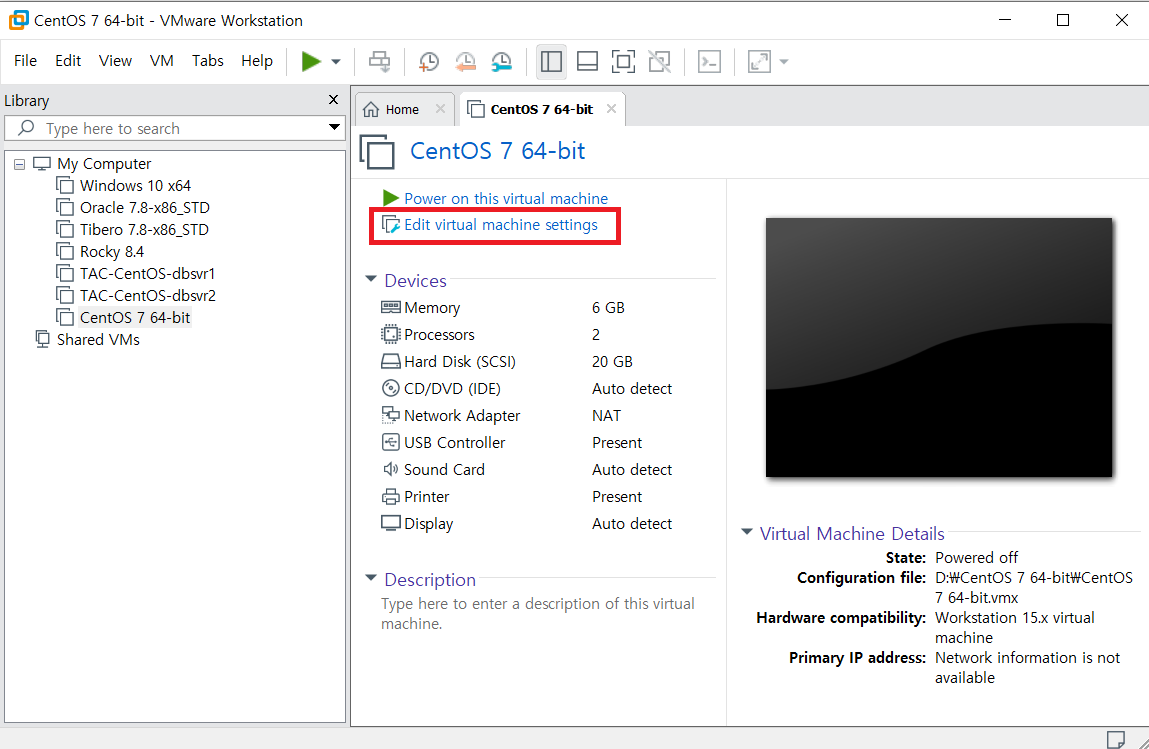Click Send Ctrl+Alt+Del toolbar icon
The width and height of the screenshot is (1149, 749).
[379, 62]
